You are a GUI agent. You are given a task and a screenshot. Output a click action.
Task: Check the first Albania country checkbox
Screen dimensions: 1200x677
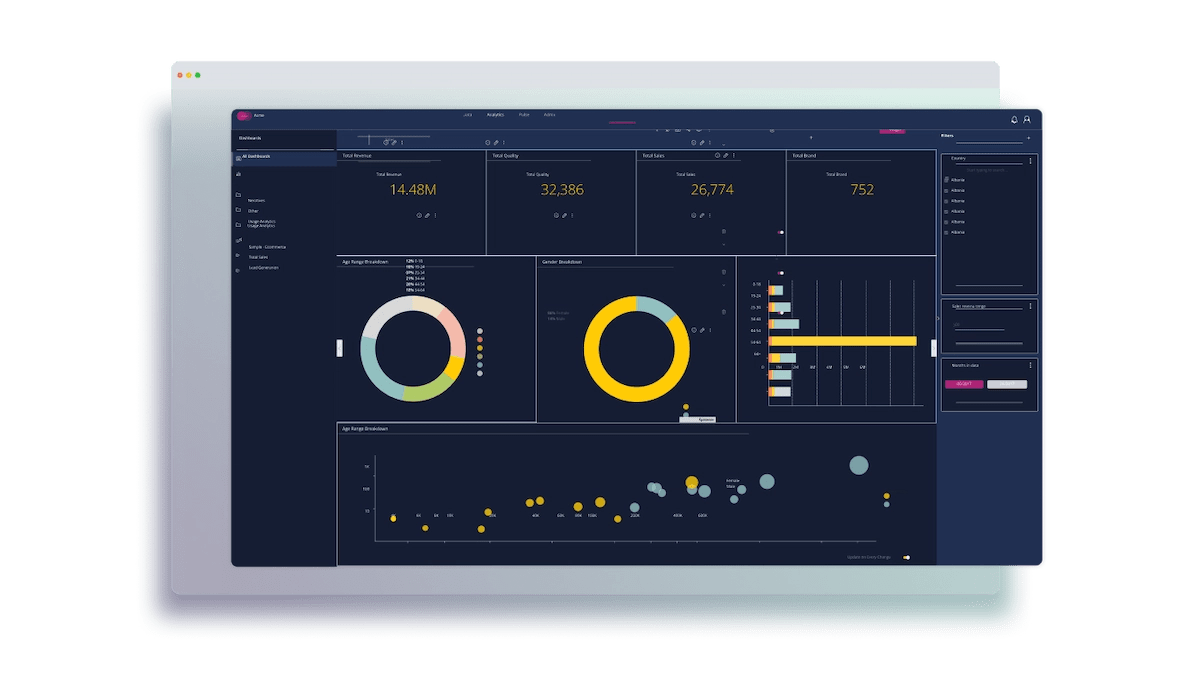pyautogui.click(x=946, y=180)
